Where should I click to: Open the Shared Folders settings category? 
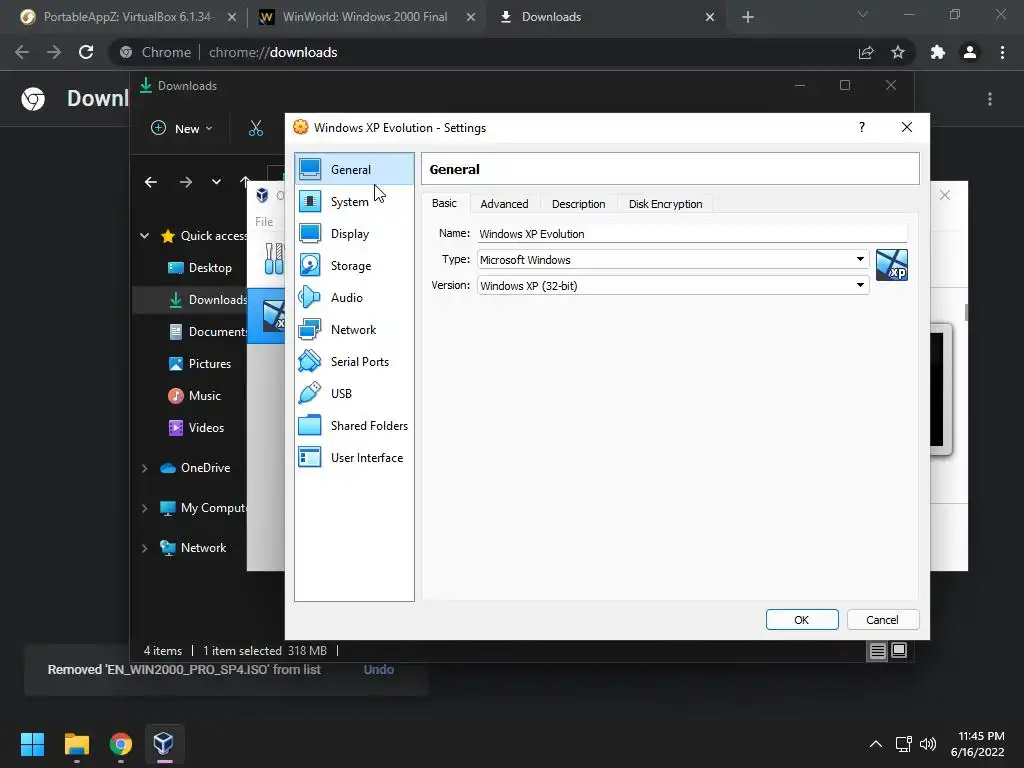(x=354, y=425)
